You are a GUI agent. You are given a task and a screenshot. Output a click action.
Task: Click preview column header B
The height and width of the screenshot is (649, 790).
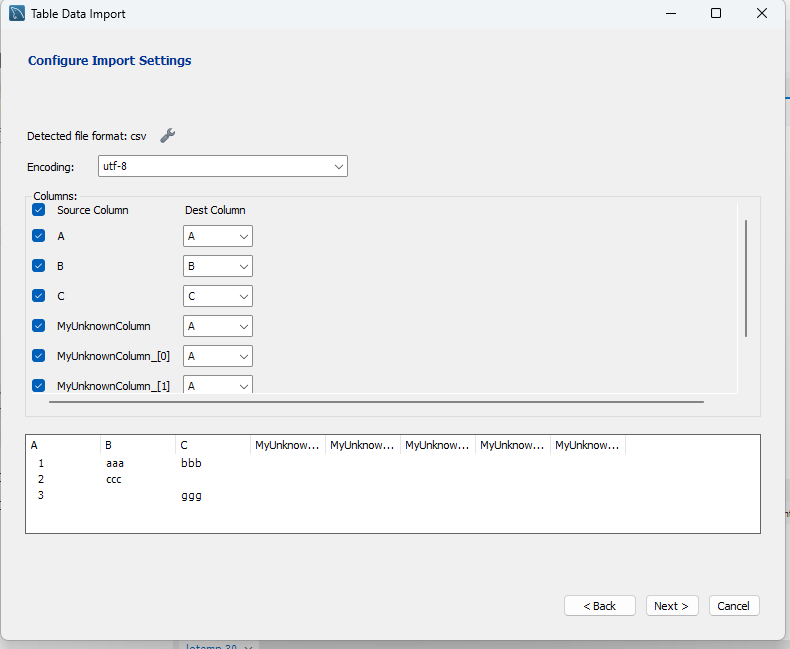point(138,445)
